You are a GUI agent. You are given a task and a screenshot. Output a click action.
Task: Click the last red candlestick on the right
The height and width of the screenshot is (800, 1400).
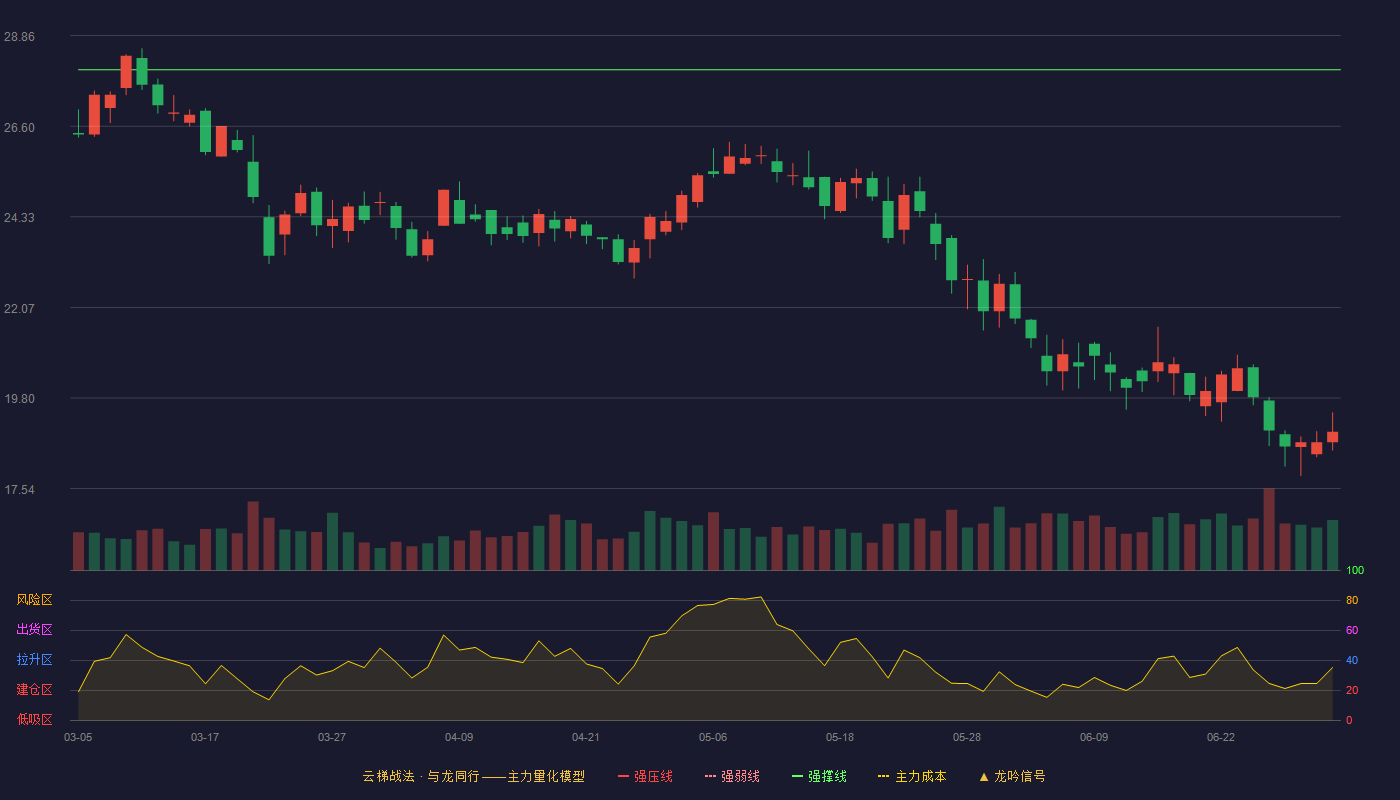point(1332,436)
